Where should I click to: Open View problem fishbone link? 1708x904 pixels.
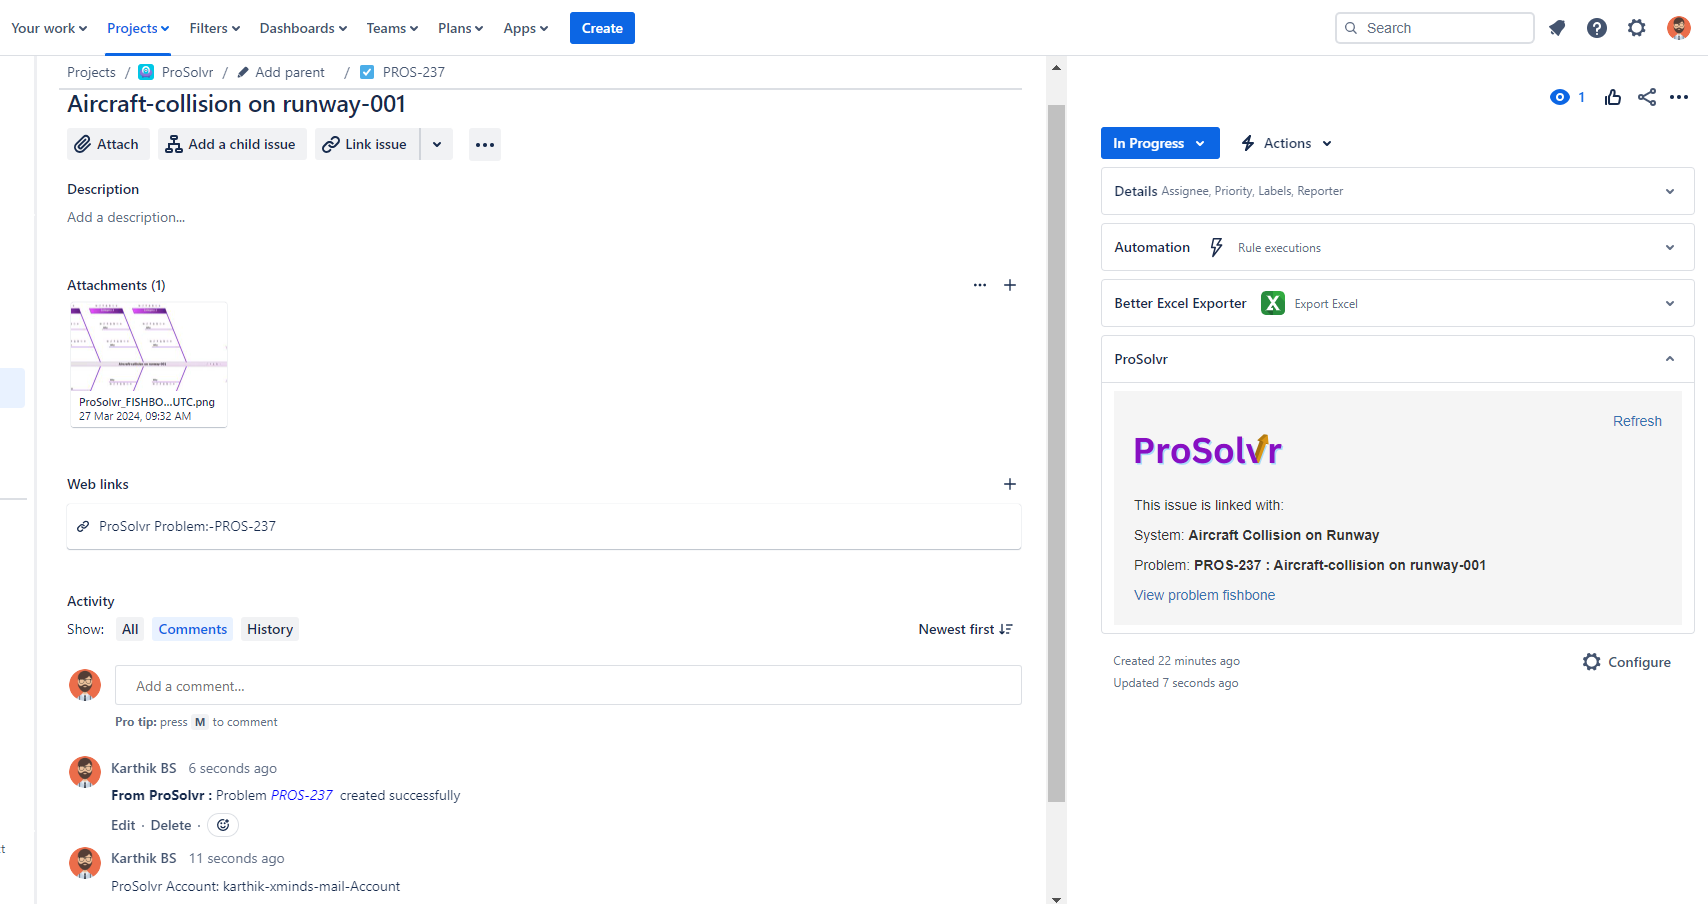[x=1204, y=595]
